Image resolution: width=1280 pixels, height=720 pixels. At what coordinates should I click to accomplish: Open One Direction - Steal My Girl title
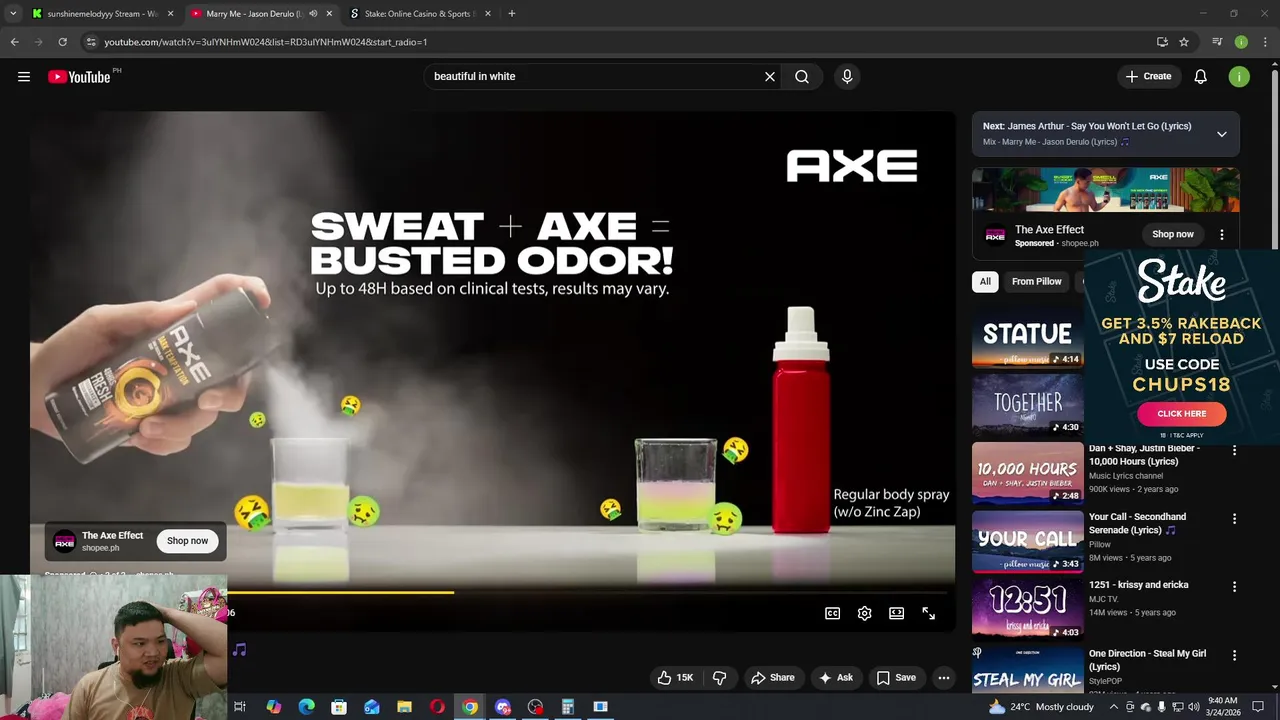(1147, 660)
